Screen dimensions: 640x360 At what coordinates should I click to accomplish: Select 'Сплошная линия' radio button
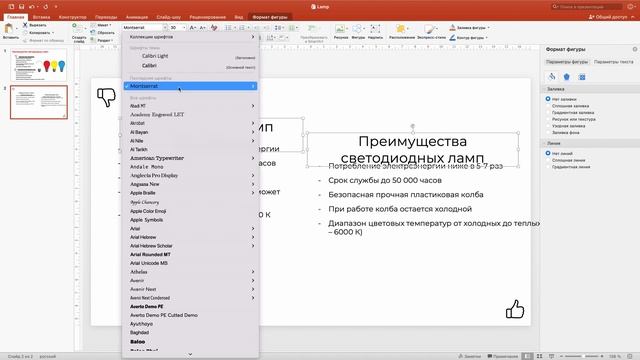coord(548,160)
